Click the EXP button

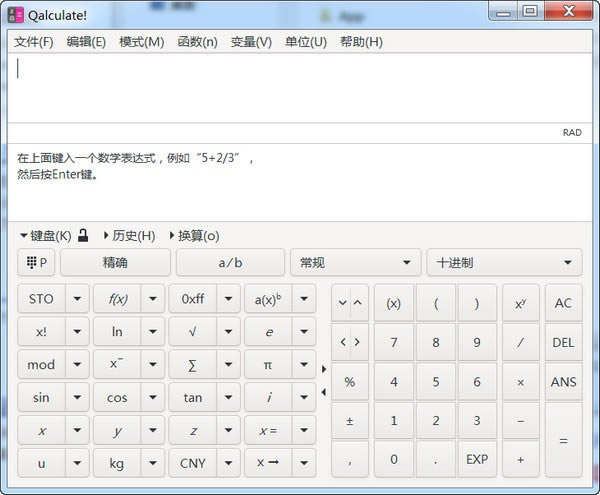(477, 459)
